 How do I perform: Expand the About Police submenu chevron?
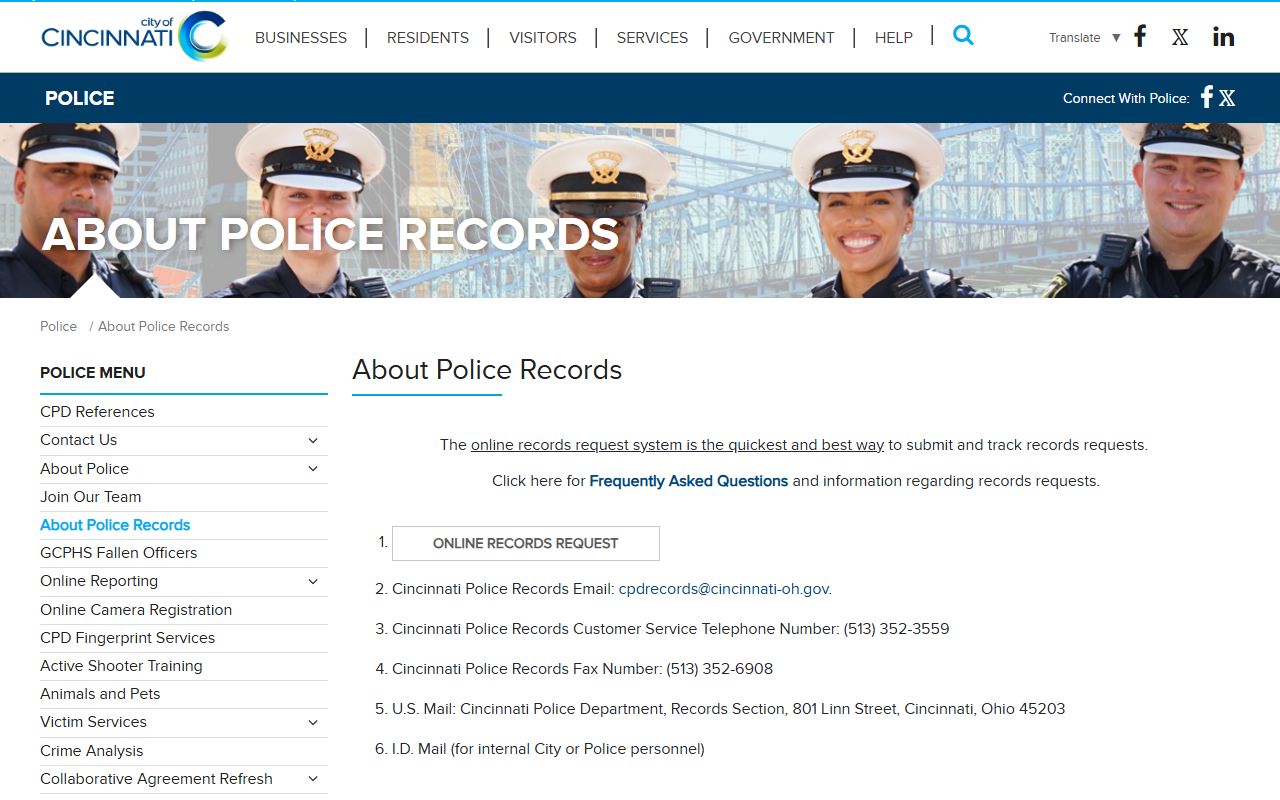[x=313, y=469]
